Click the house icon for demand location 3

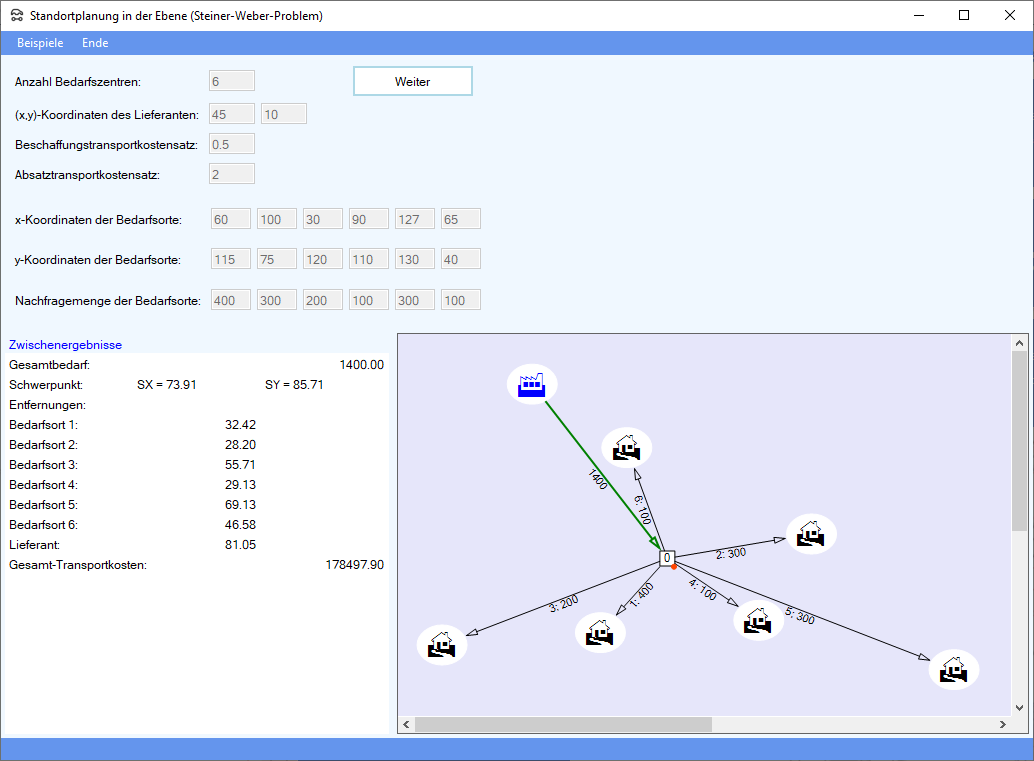[442, 645]
